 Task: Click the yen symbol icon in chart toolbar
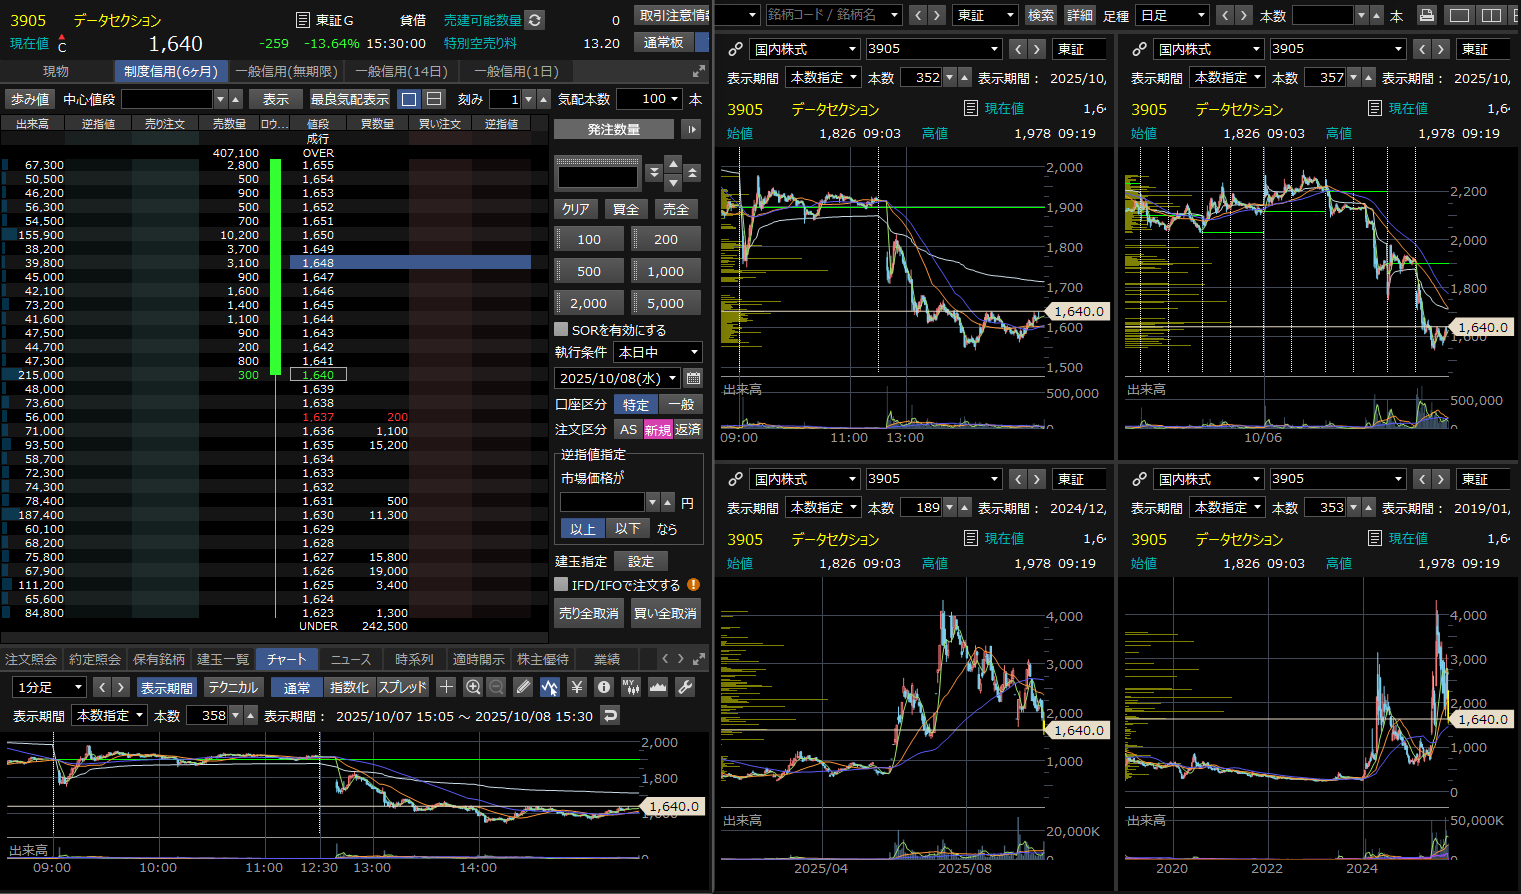click(577, 687)
